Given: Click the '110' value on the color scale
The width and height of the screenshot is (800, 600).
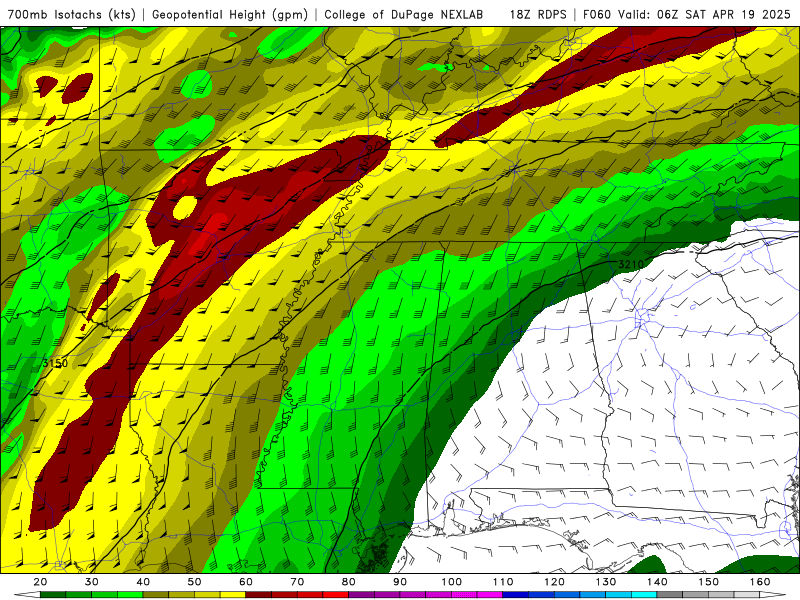Looking at the screenshot, I should pyautogui.click(x=503, y=582).
